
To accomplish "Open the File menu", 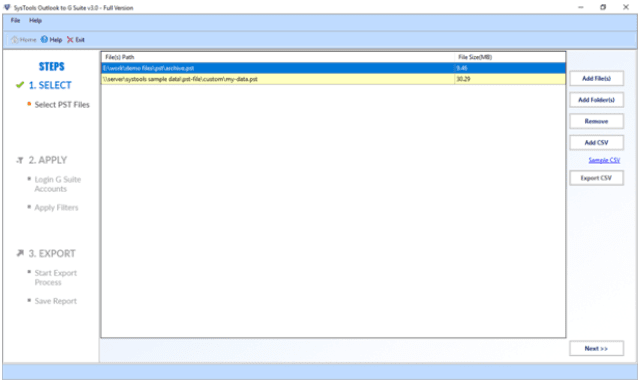I will pyautogui.click(x=15, y=20).
